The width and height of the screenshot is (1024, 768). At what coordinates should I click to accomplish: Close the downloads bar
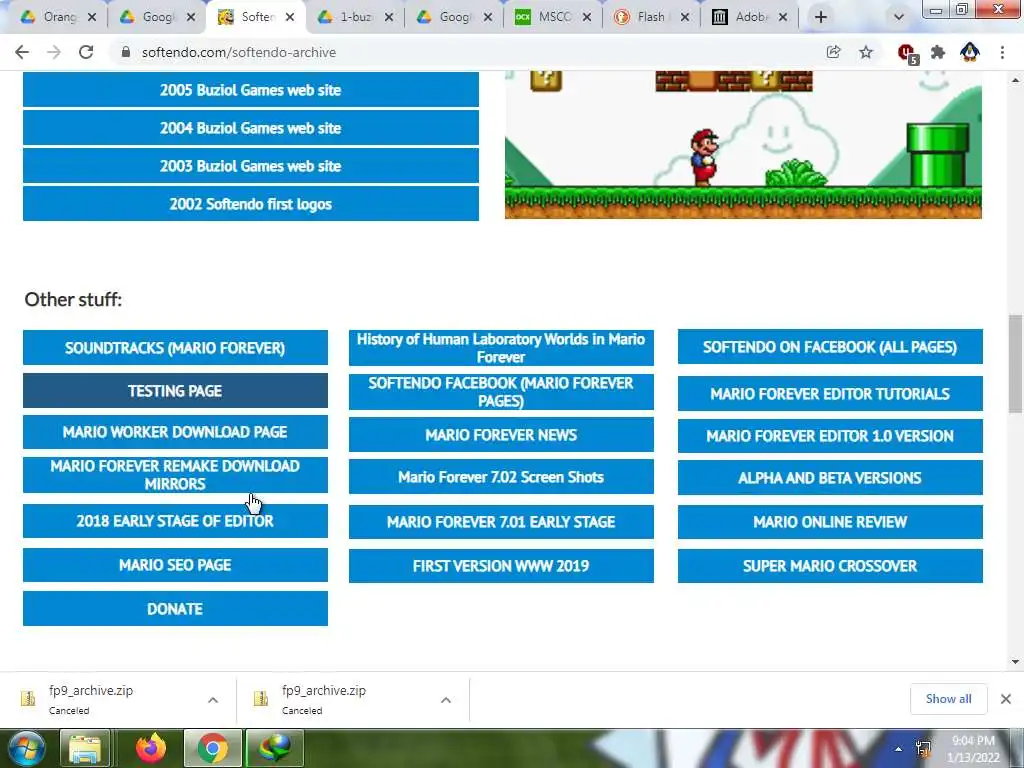click(1006, 699)
